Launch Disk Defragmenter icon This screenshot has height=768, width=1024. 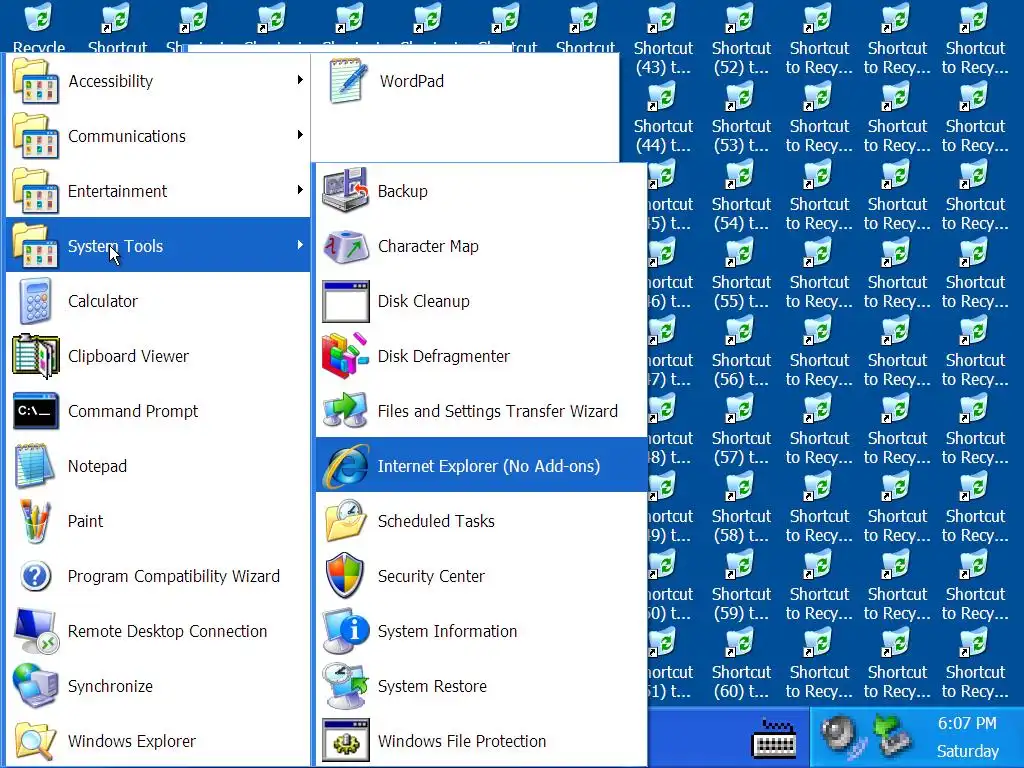pos(345,356)
